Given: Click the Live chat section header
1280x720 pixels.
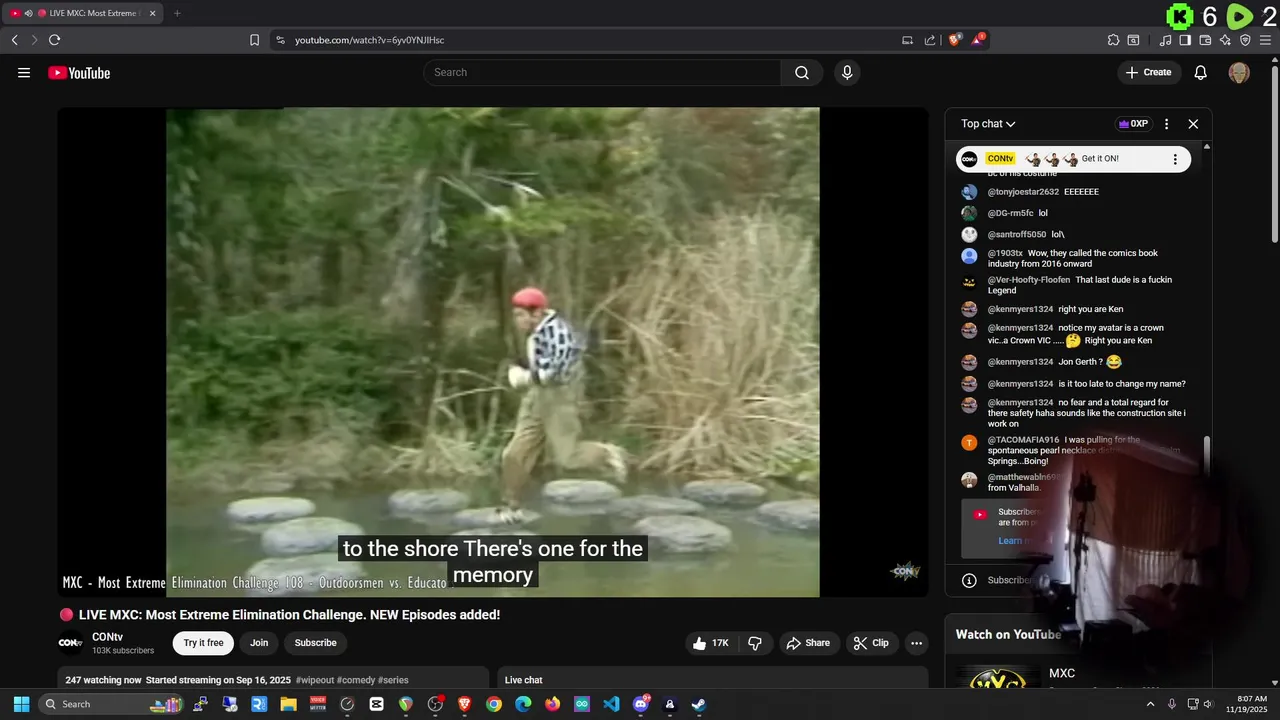Looking at the screenshot, I should [524, 680].
